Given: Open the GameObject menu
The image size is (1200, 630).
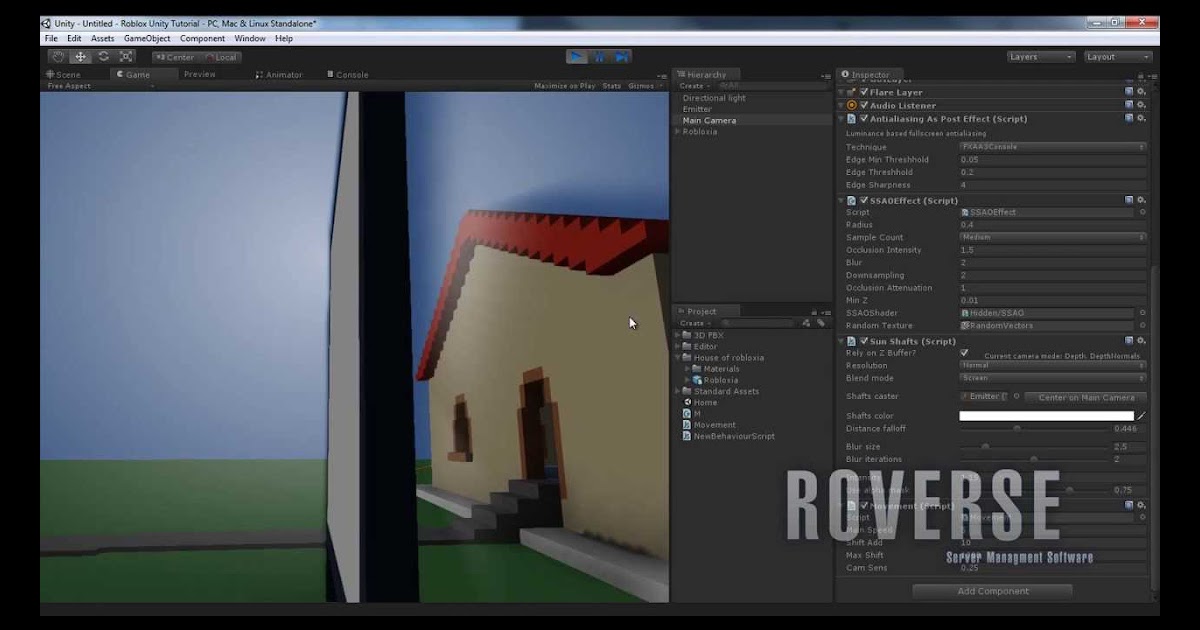Looking at the screenshot, I should [x=147, y=38].
